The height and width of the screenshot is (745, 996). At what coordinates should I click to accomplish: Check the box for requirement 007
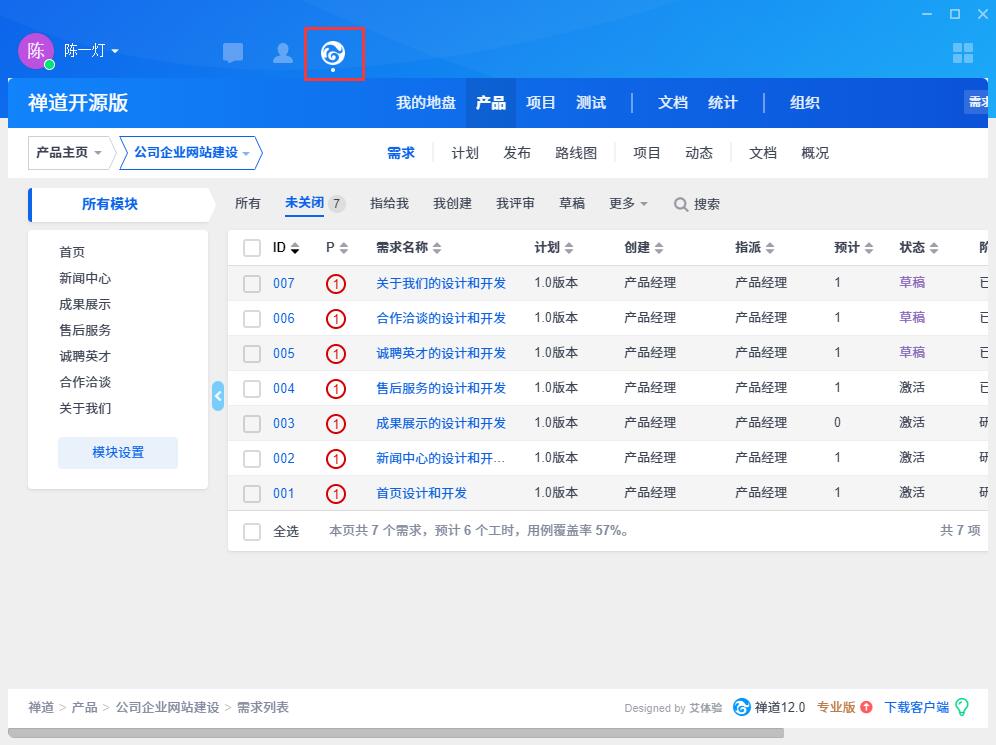(252, 283)
